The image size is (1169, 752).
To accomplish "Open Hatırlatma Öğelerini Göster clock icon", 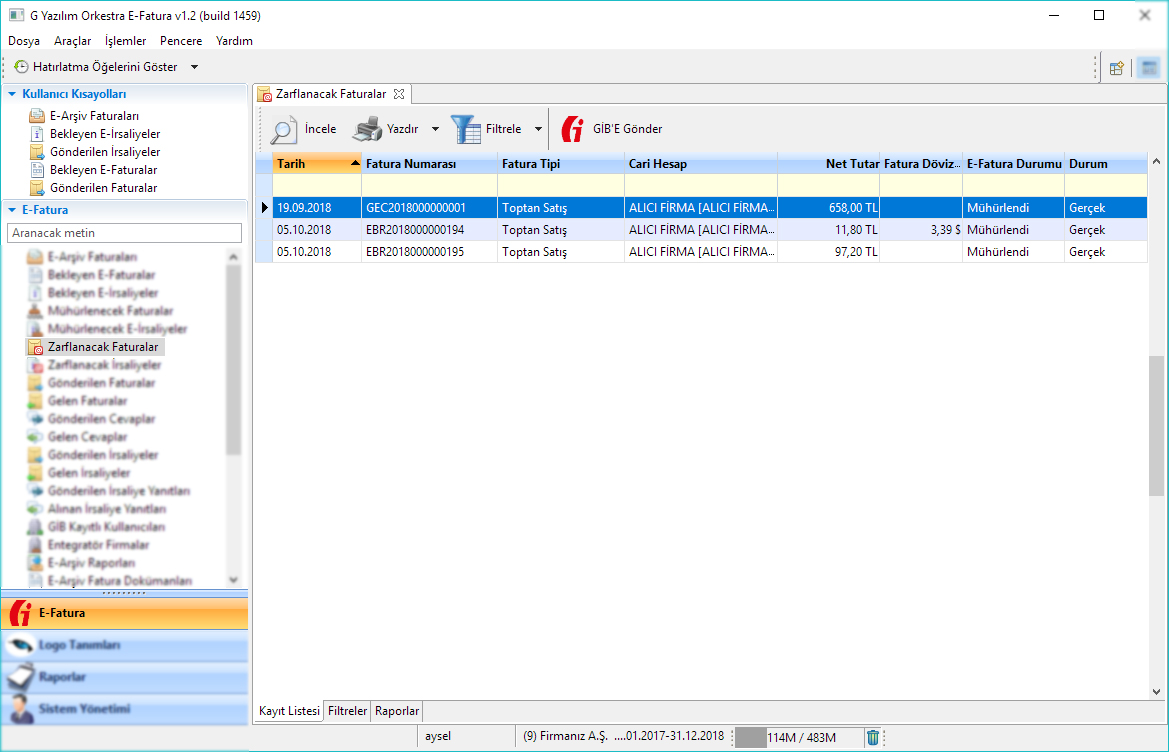I will [x=21, y=67].
